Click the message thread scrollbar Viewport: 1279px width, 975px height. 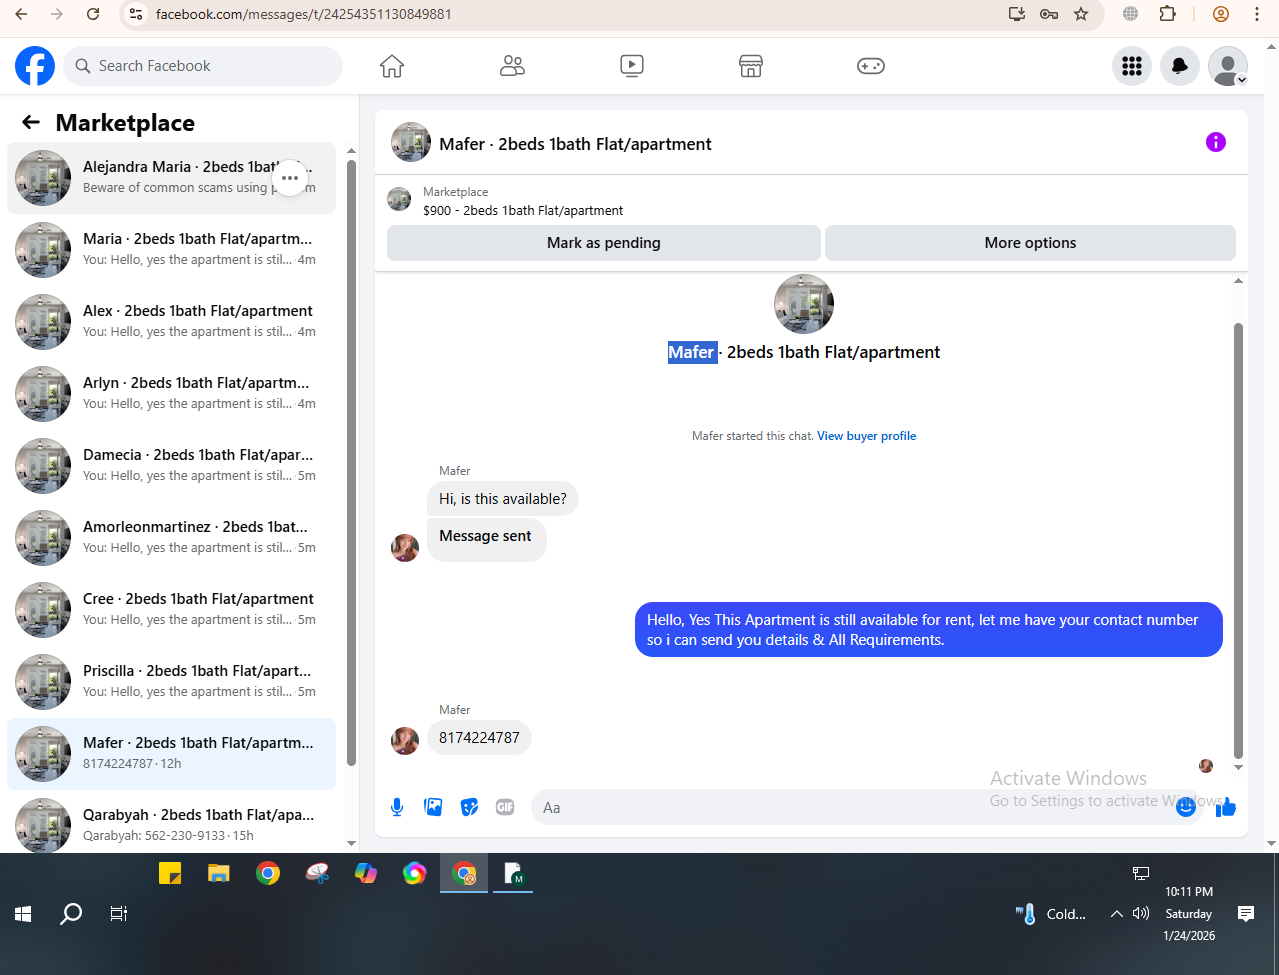(x=1238, y=540)
